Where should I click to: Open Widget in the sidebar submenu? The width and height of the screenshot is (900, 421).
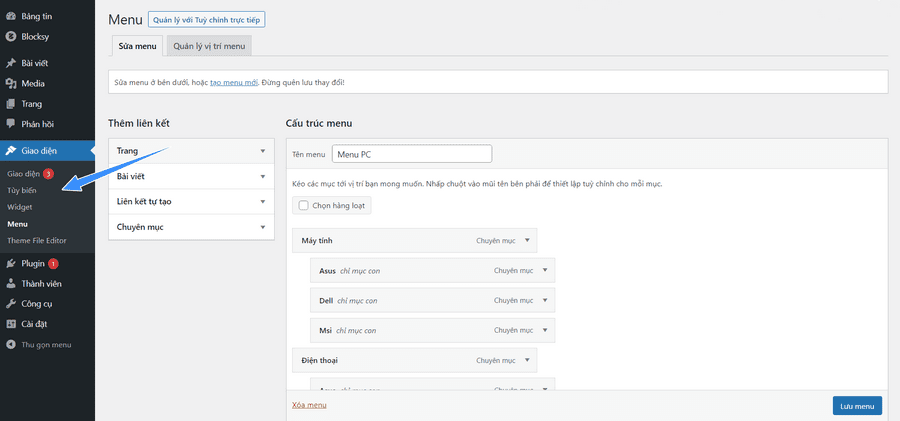pos(20,207)
